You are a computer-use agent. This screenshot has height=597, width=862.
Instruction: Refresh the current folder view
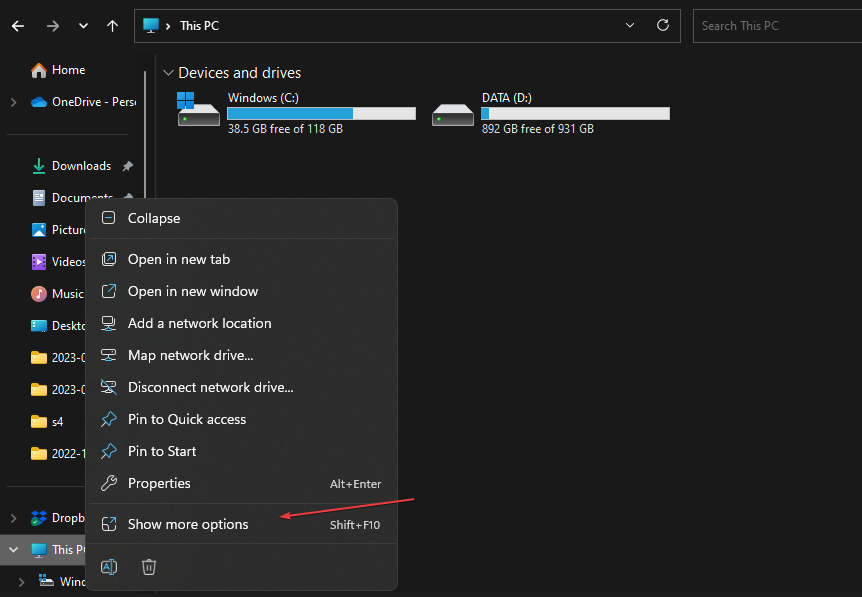click(662, 26)
